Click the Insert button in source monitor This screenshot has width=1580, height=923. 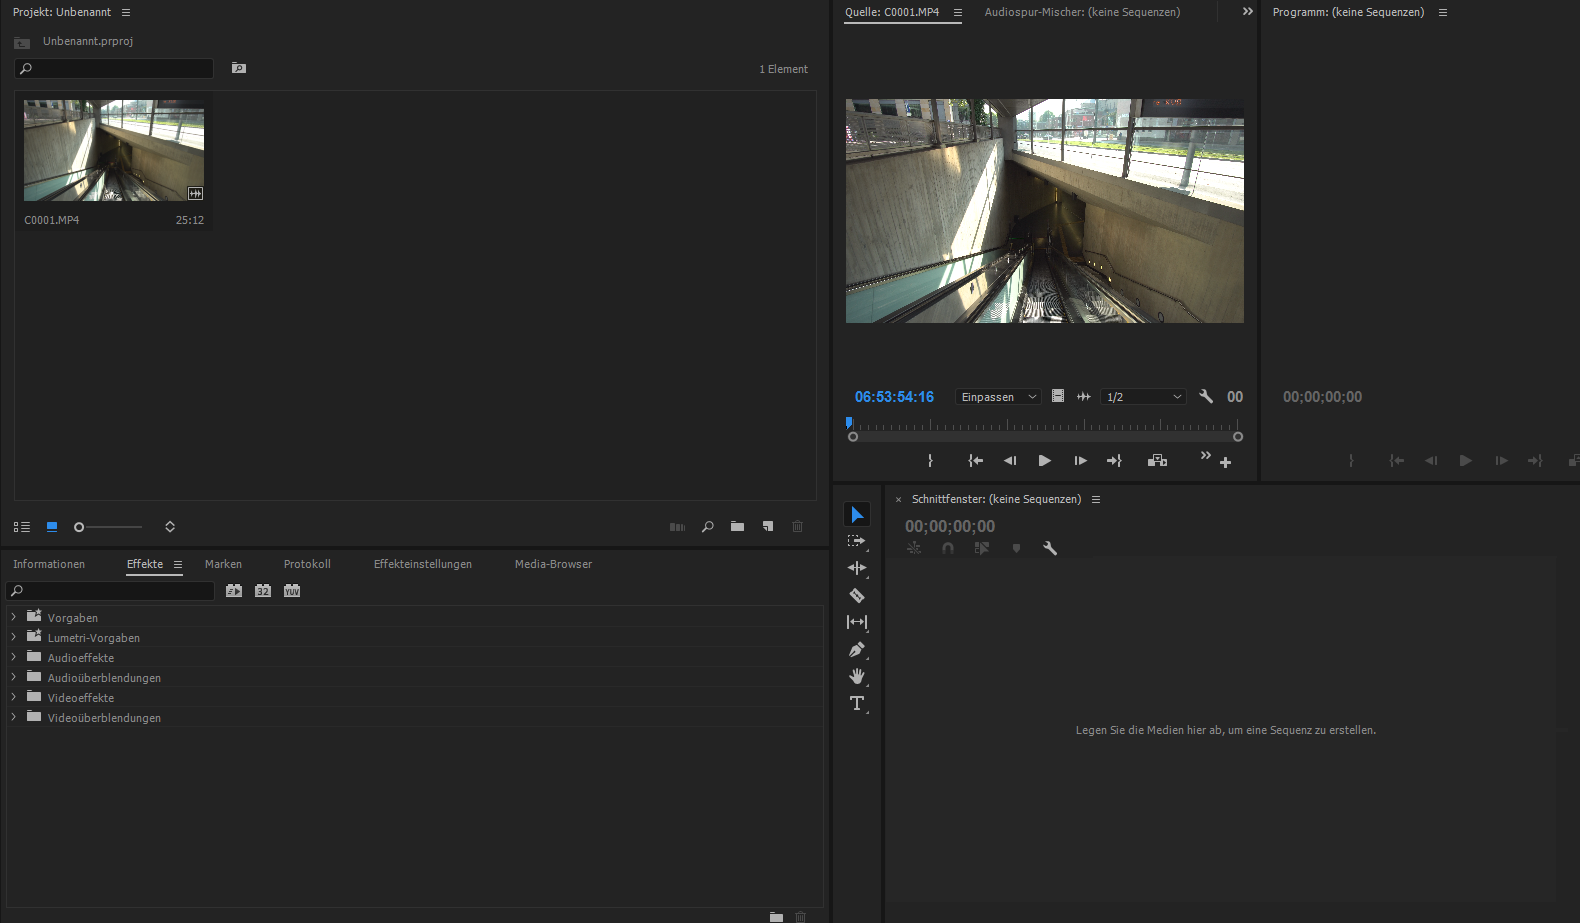click(1157, 461)
